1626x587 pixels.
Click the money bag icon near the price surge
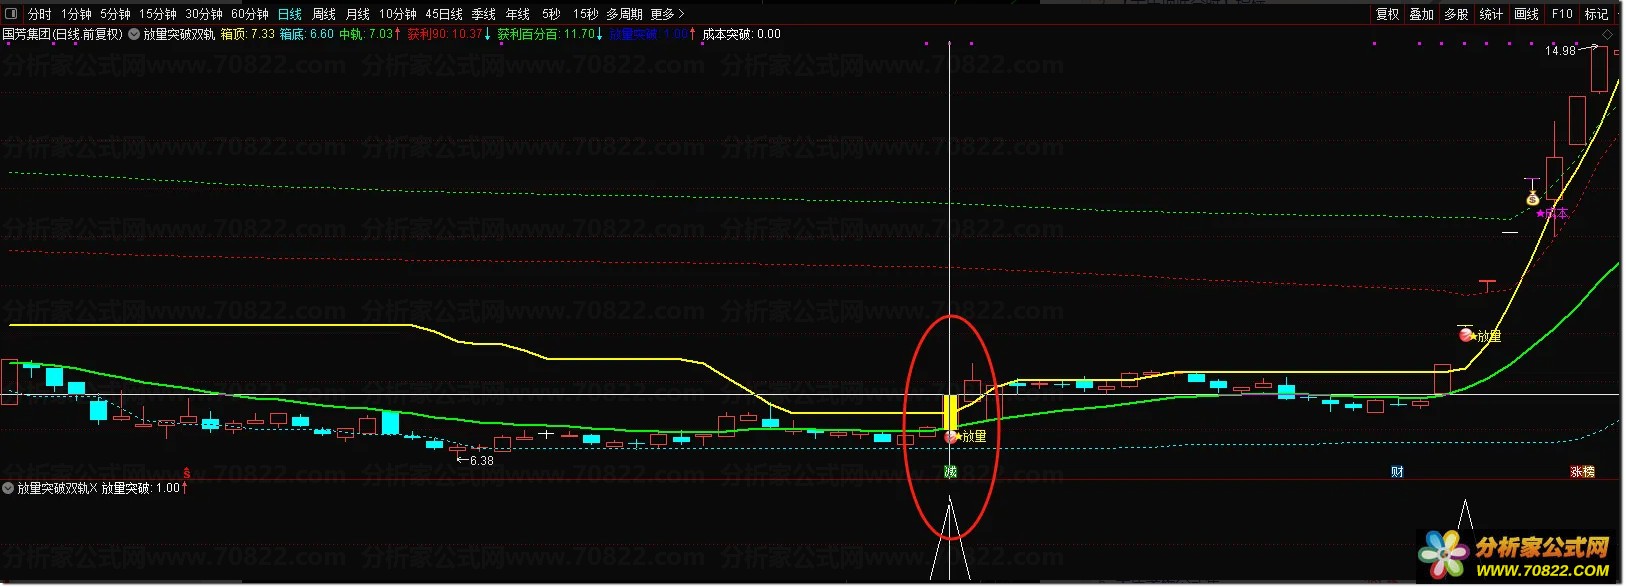click(1532, 198)
